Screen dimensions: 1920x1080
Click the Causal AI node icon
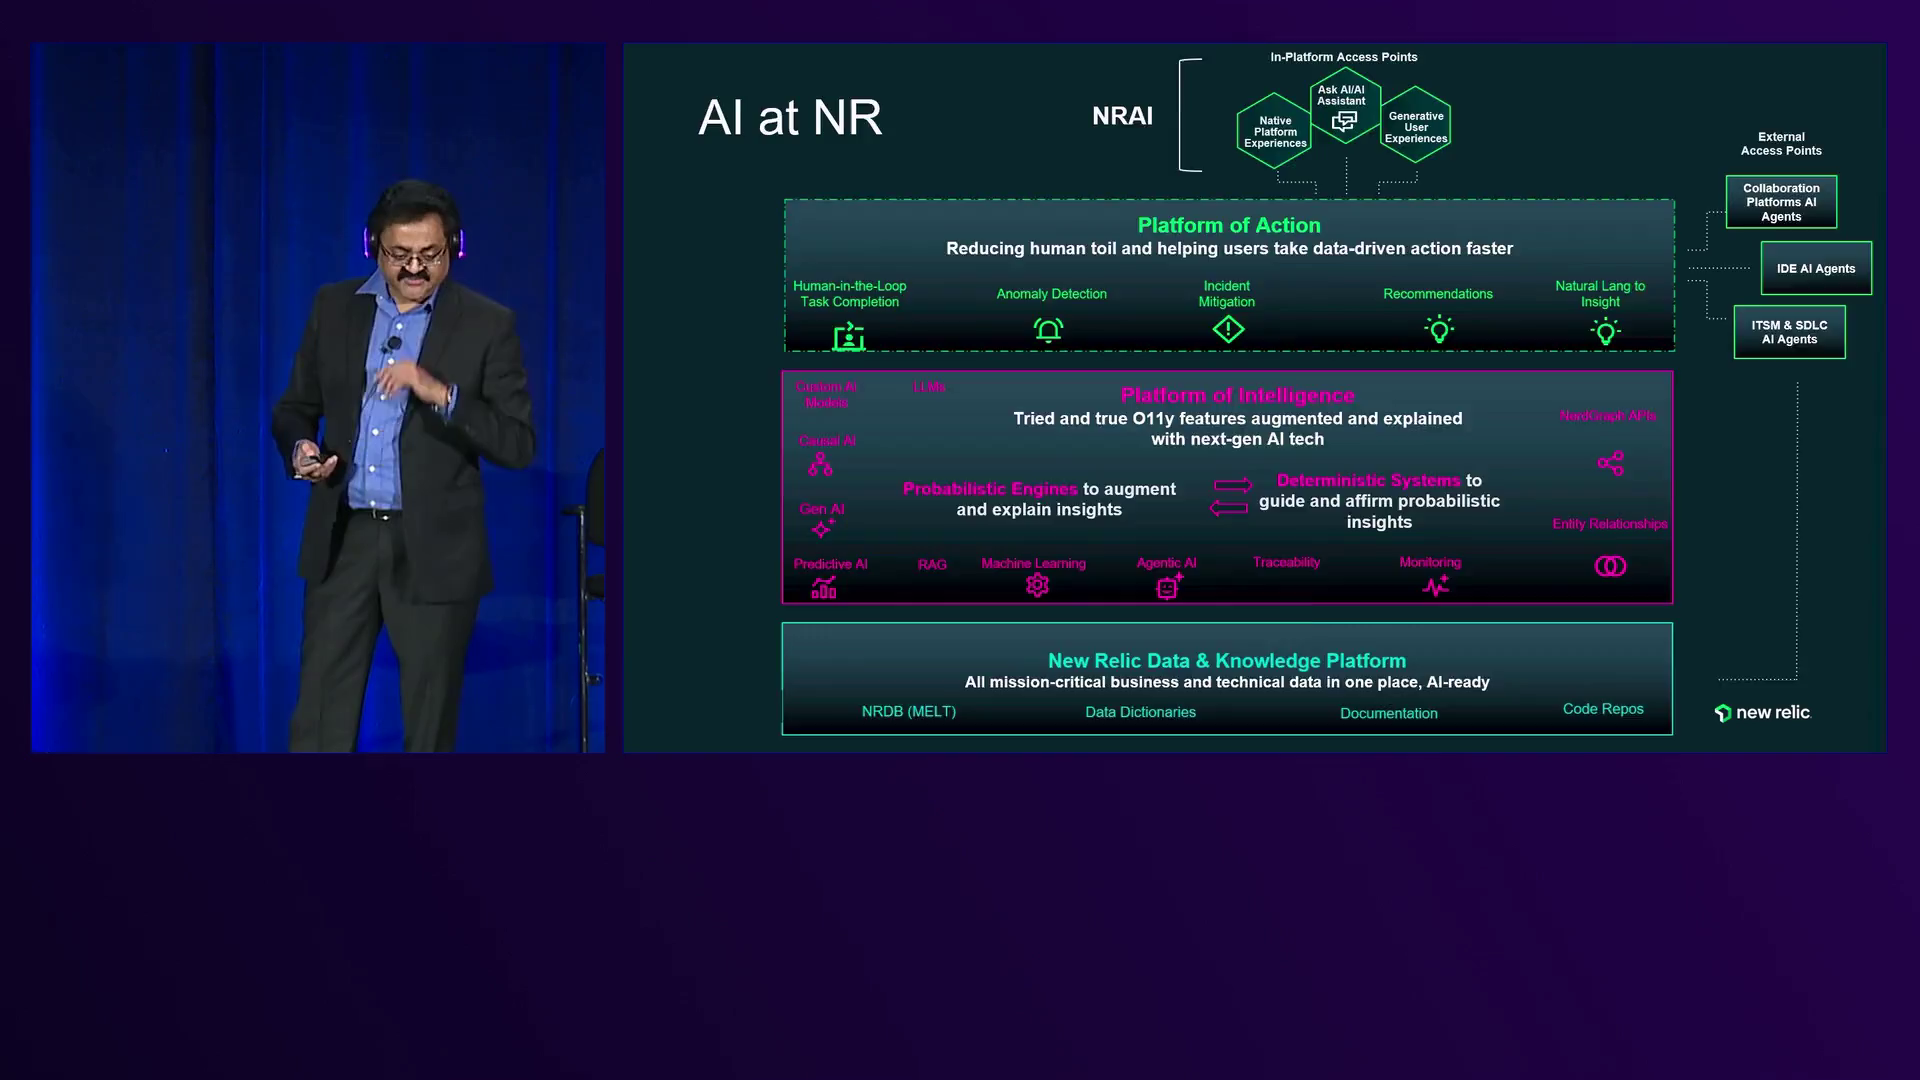[x=820, y=464]
